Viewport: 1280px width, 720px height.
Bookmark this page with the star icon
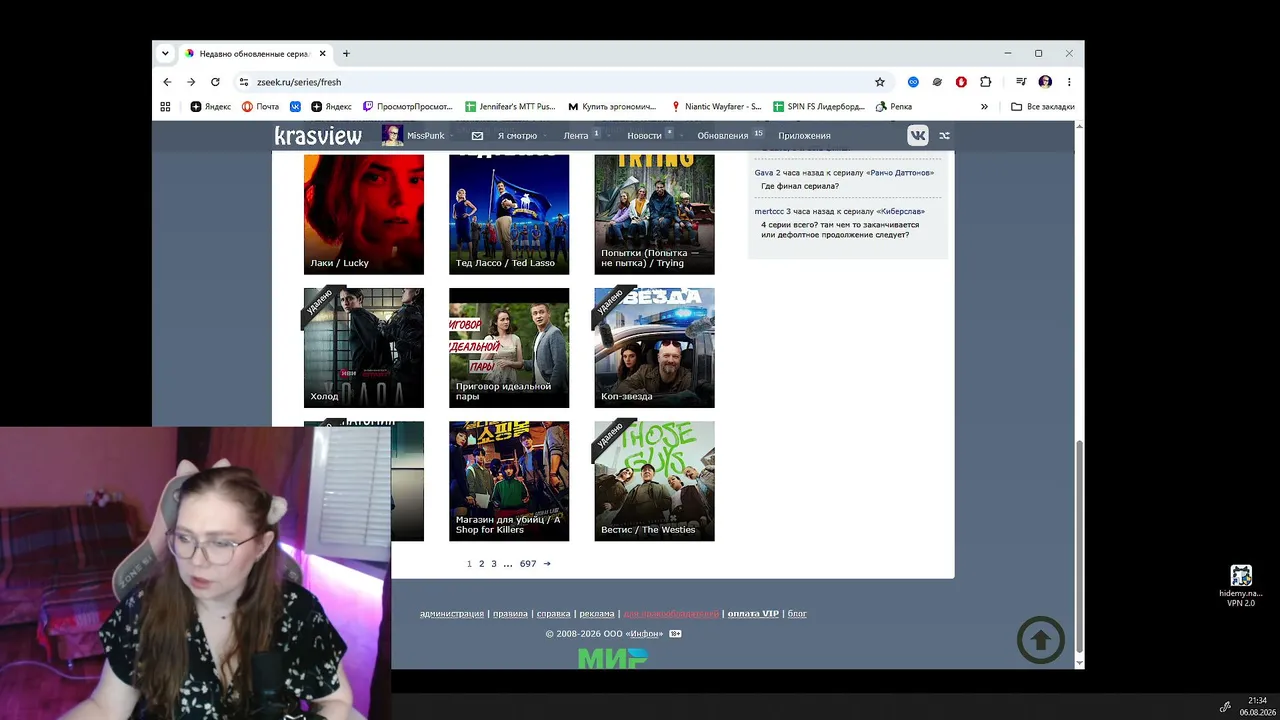880,82
